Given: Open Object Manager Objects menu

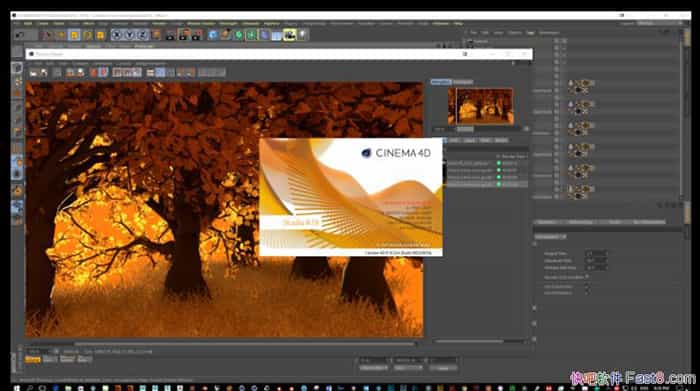Looking at the screenshot, I should point(514,33).
